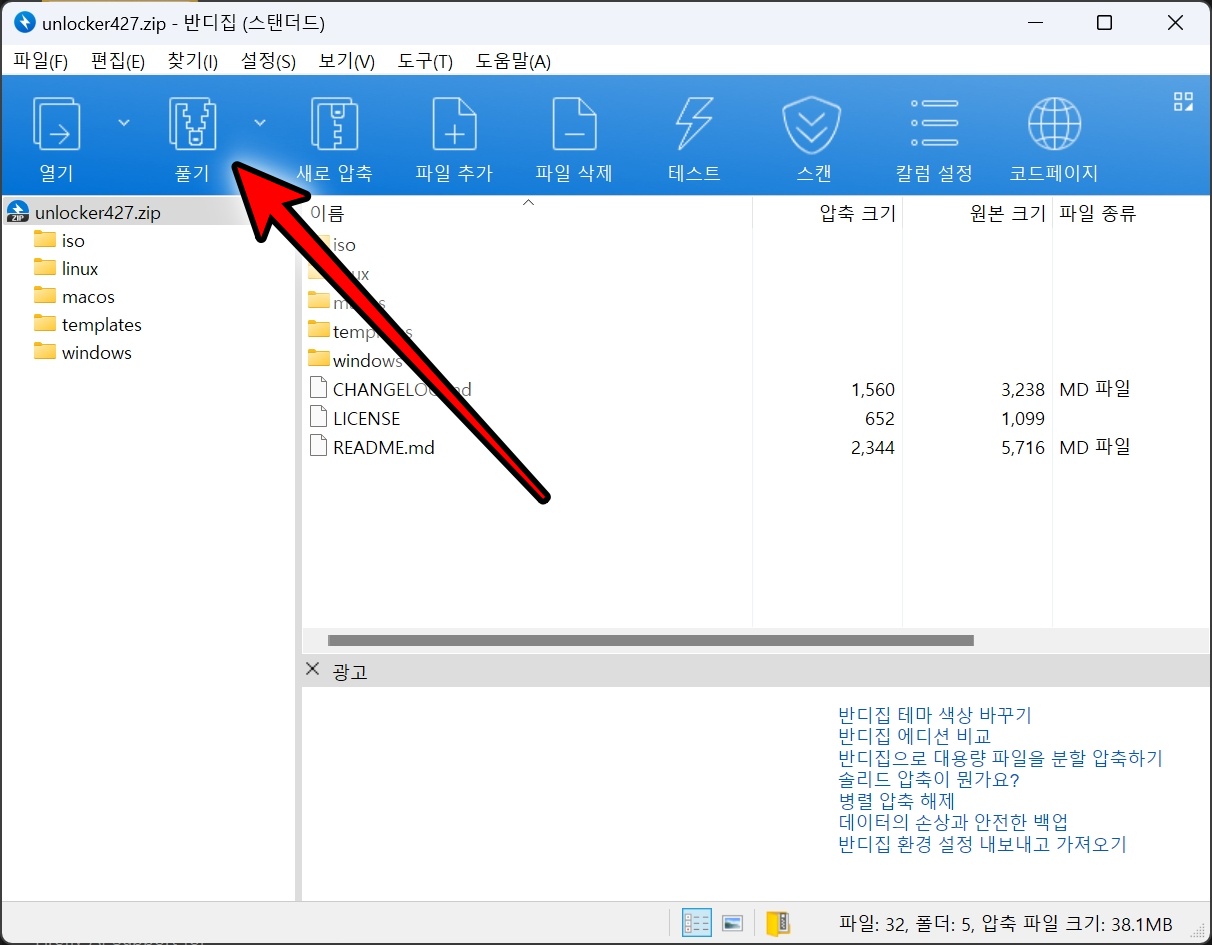The height and width of the screenshot is (945, 1212).
Task: Select iso folder in left tree
Action: click(73, 241)
